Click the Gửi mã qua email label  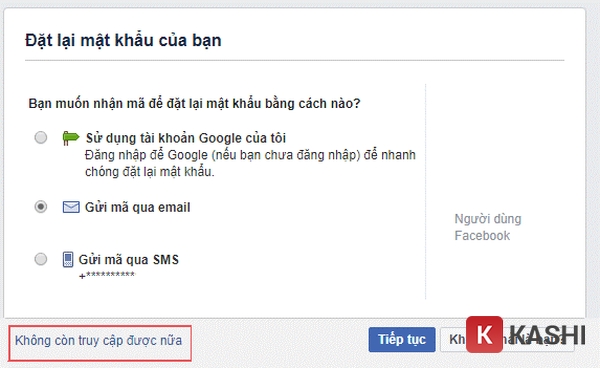pos(137,207)
